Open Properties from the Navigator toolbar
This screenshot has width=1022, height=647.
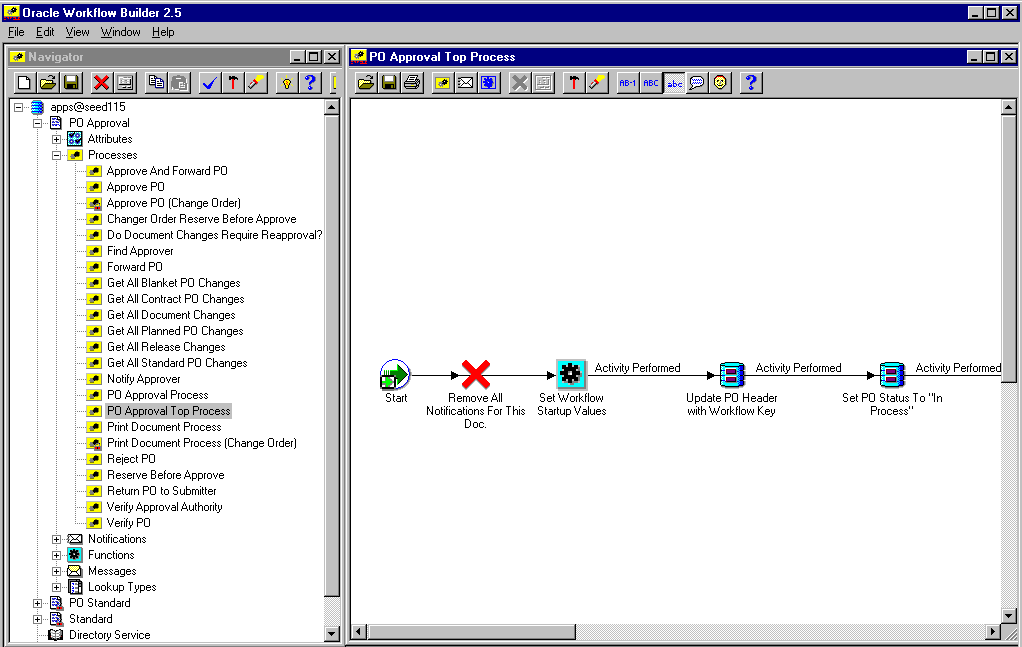[125, 83]
